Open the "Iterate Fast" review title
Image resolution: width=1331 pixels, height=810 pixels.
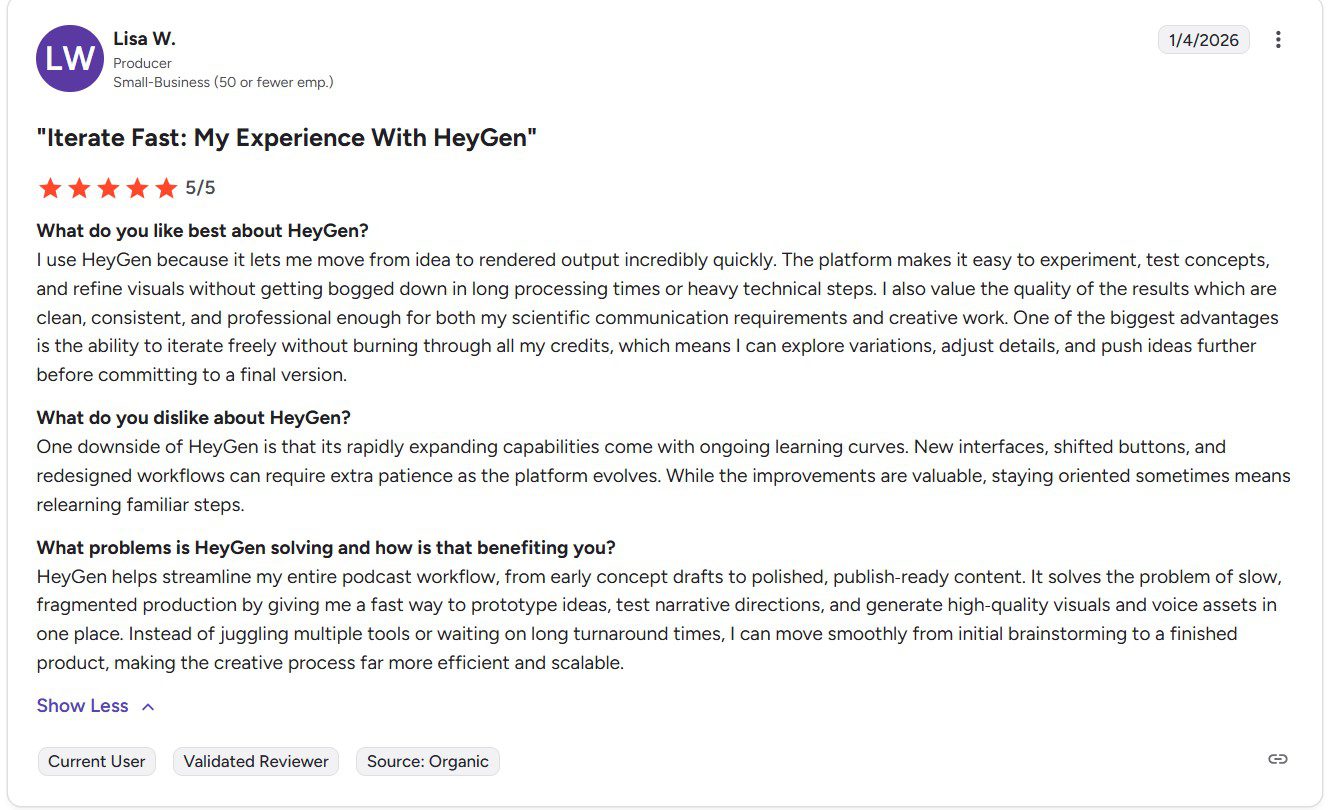[286, 137]
